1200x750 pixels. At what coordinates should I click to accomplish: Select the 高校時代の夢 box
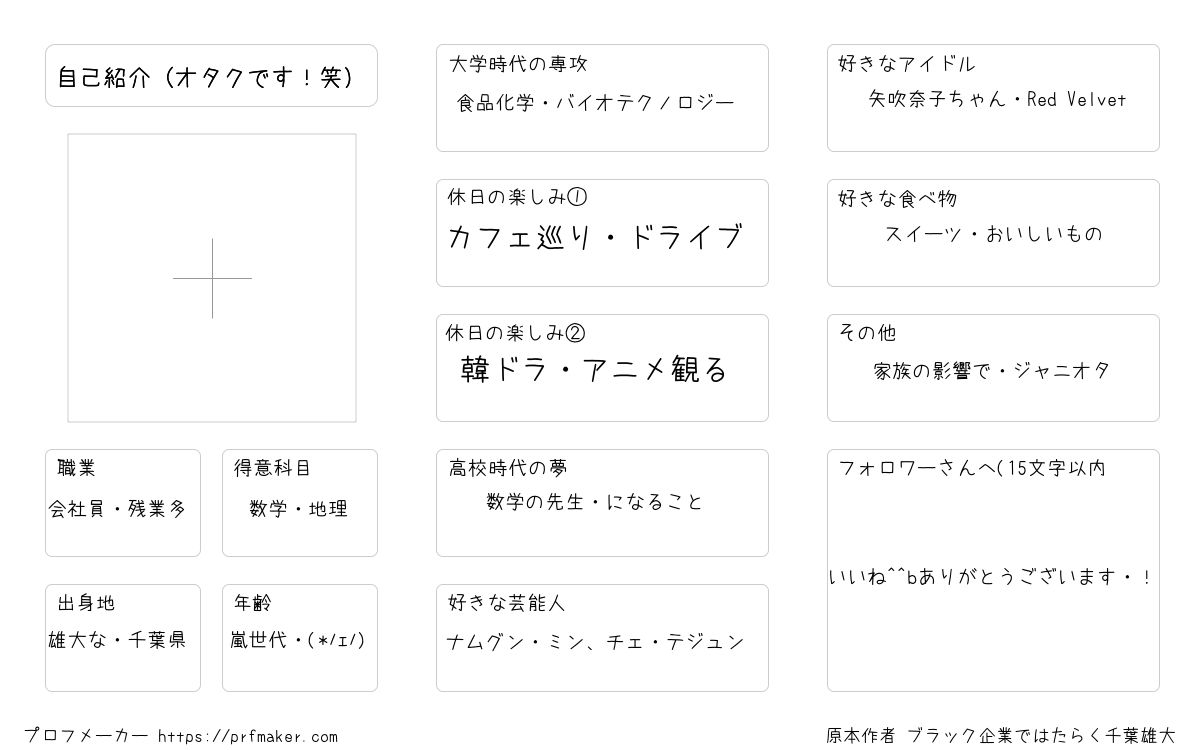[x=602, y=503]
